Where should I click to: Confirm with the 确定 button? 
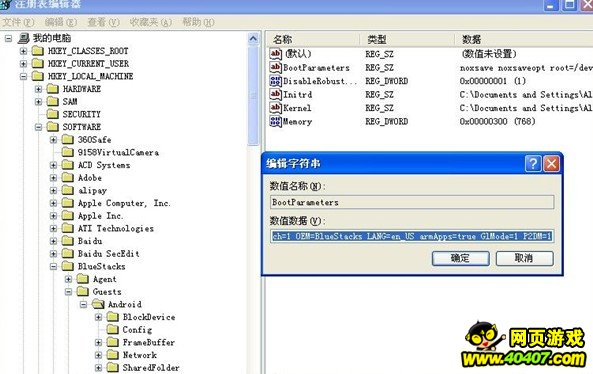(460, 258)
